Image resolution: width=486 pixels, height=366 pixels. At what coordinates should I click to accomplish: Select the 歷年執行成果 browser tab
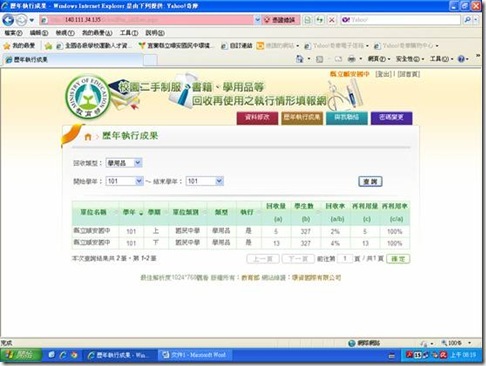click(73, 60)
